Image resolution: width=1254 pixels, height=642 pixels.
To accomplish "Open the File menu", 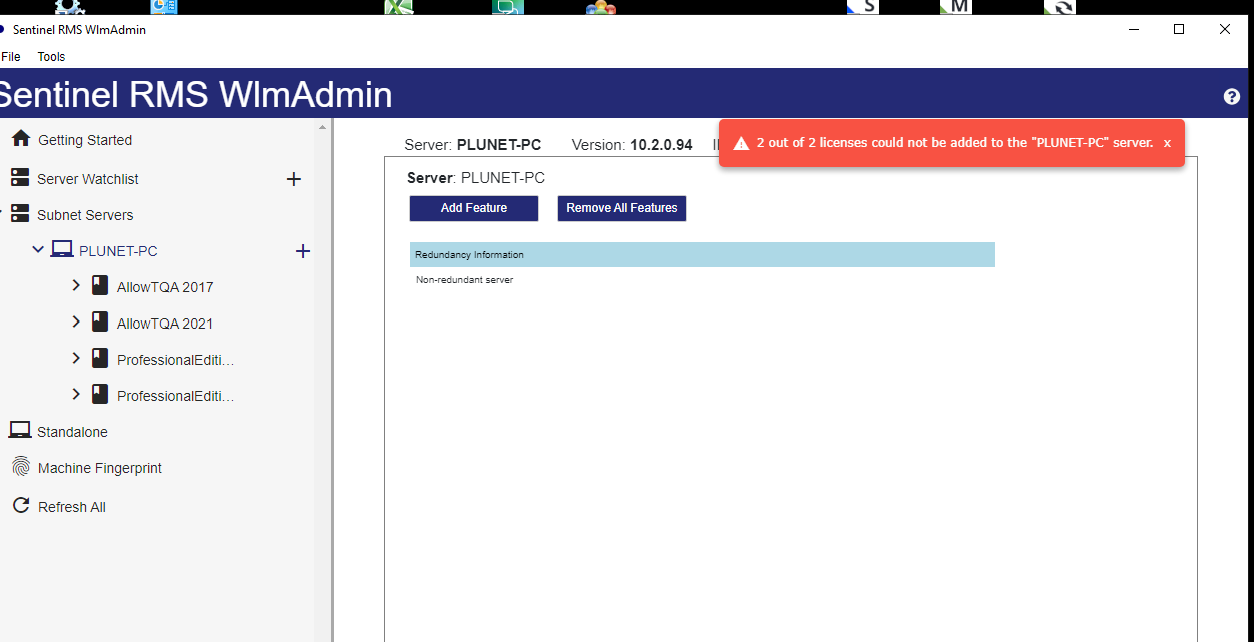I will click(10, 56).
